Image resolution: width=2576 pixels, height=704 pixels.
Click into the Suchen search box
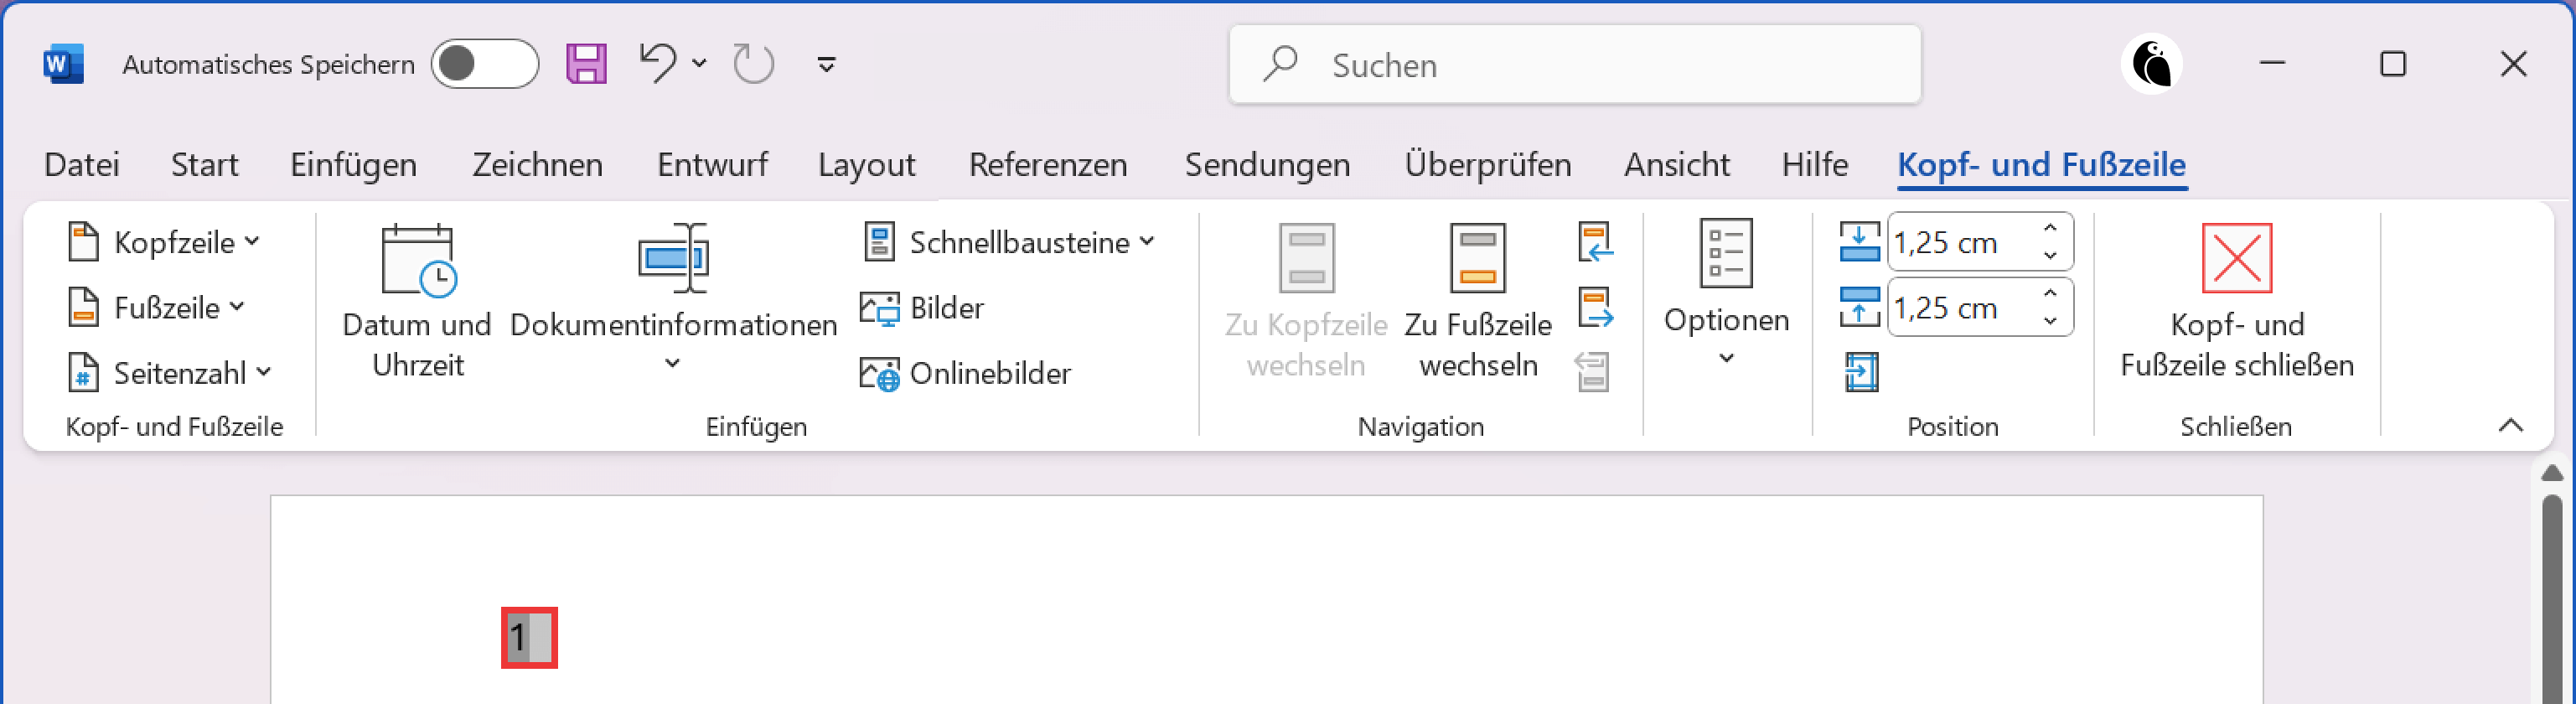pos(1575,65)
